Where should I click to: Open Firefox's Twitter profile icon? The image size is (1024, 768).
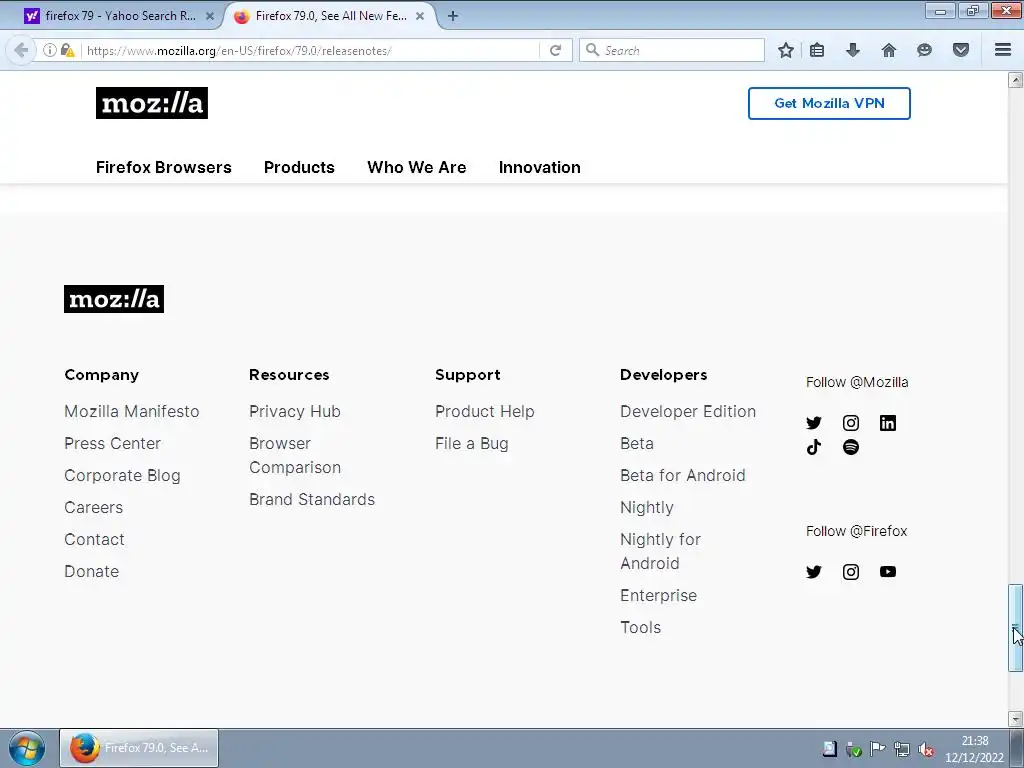coord(814,572)
